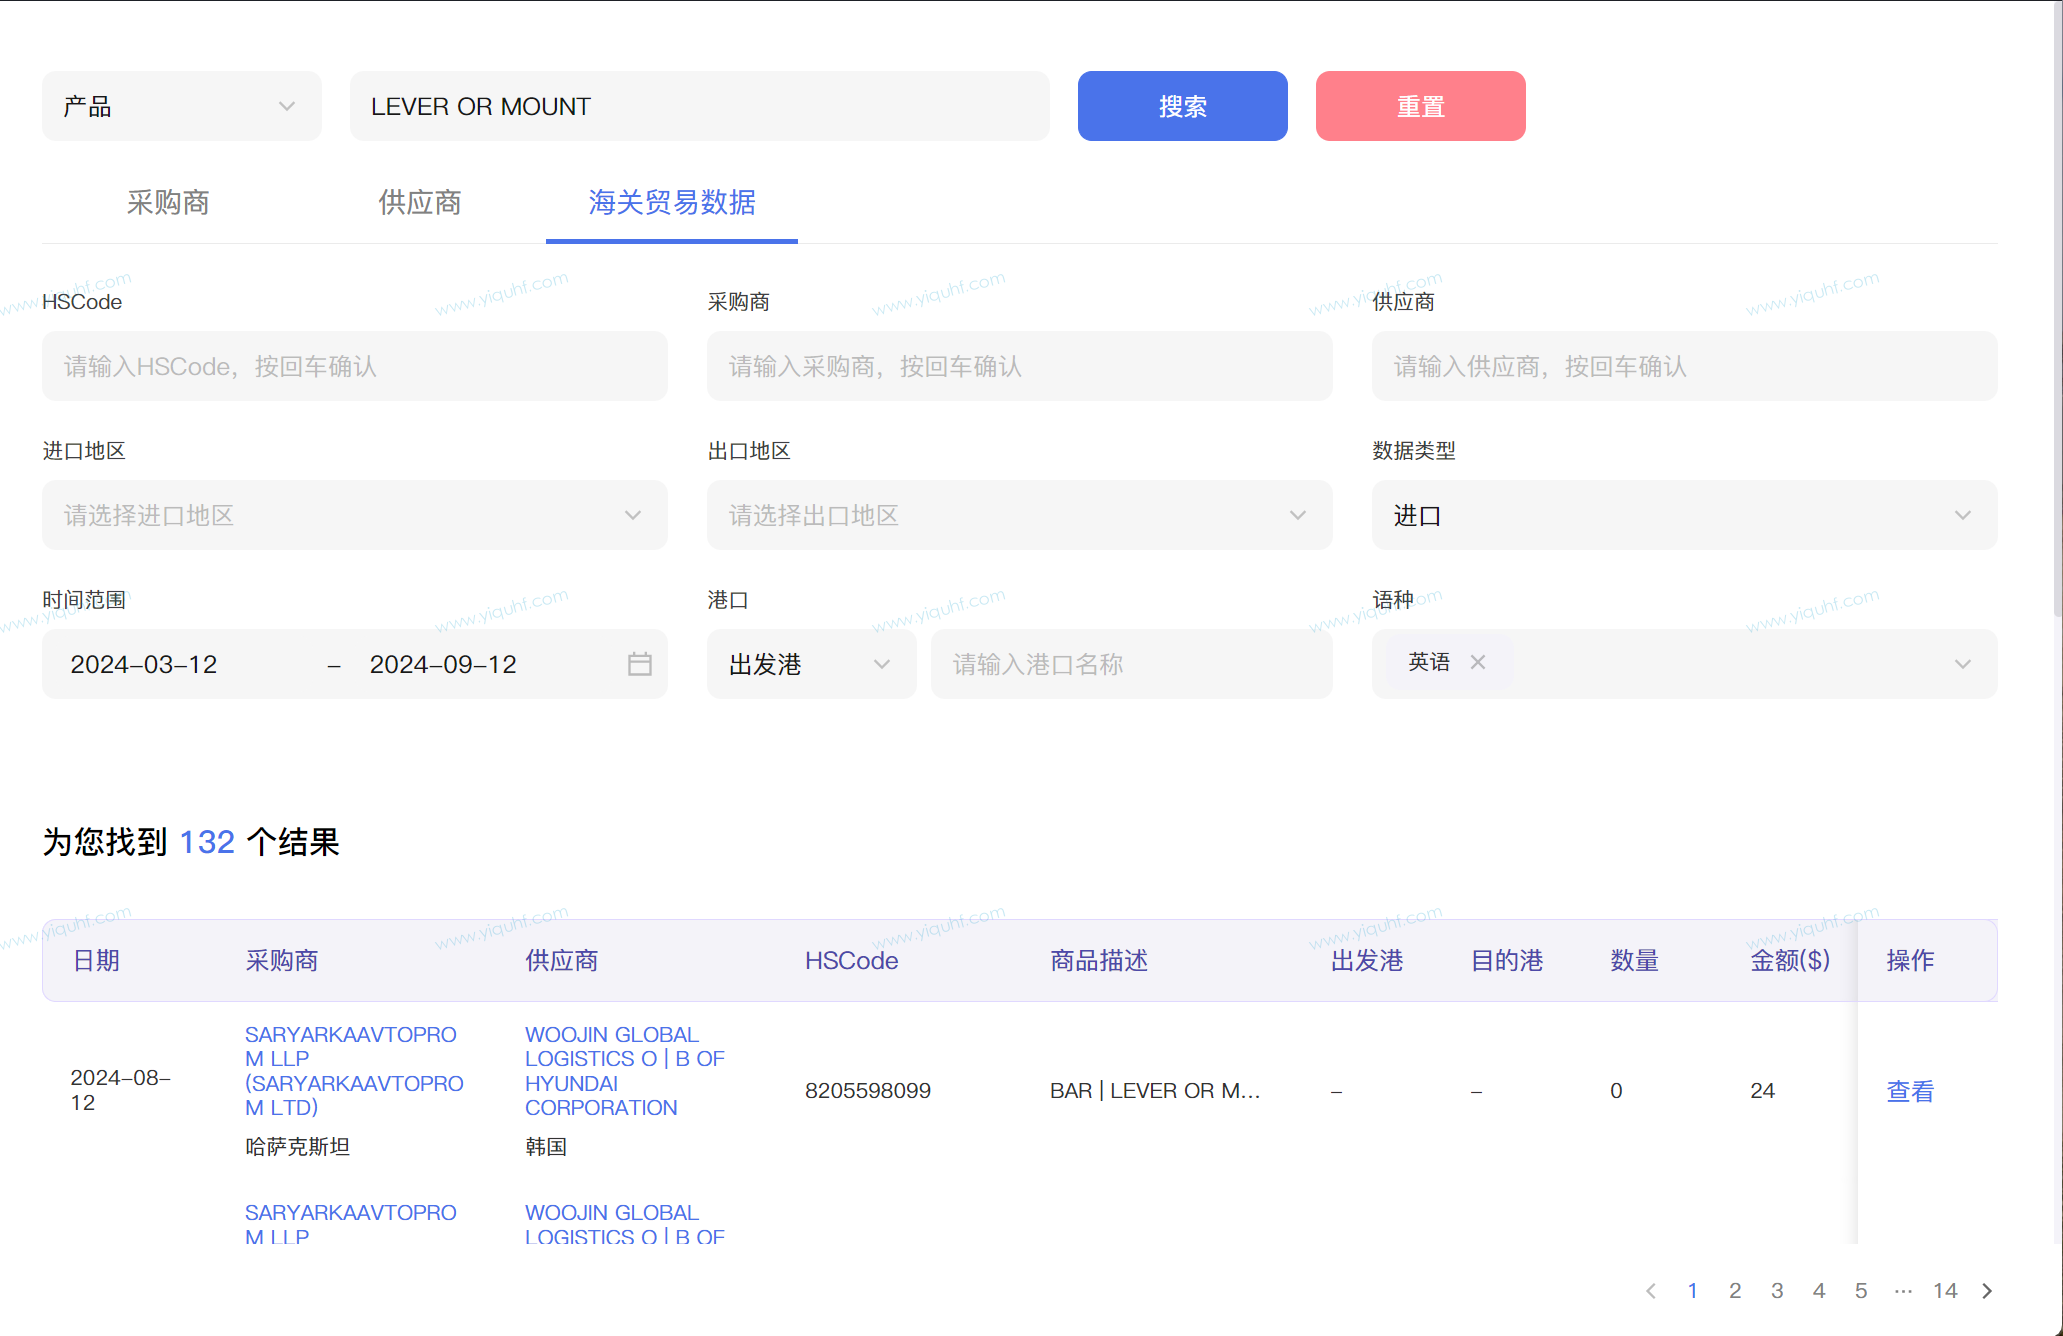Go to page 5
Viewport: 2063px width, 1336px height.
pyautogui.click(x=1861, y=1291)
